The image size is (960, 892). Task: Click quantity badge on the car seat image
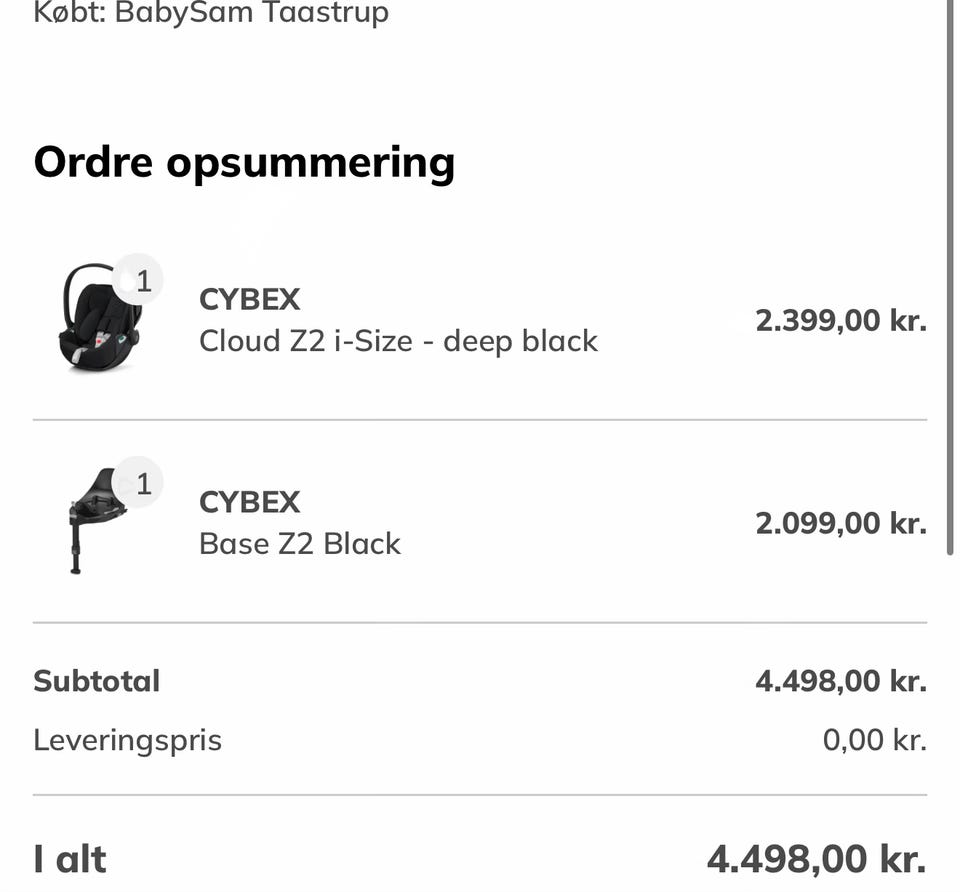142,281
